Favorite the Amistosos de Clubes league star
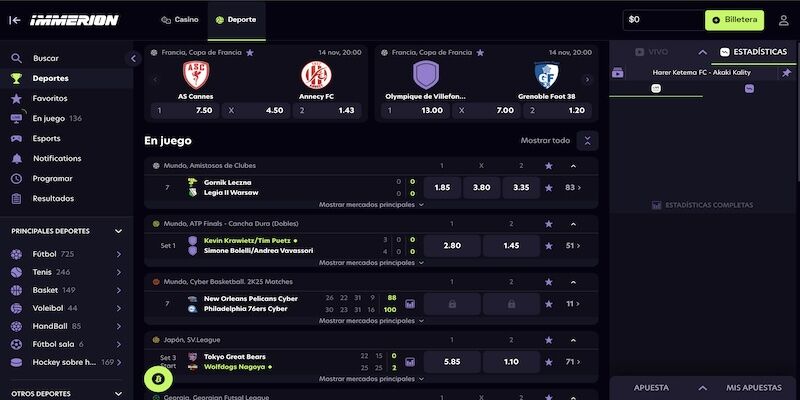The width and height of the screenshot is (800, 400). [x=548, y=166]
